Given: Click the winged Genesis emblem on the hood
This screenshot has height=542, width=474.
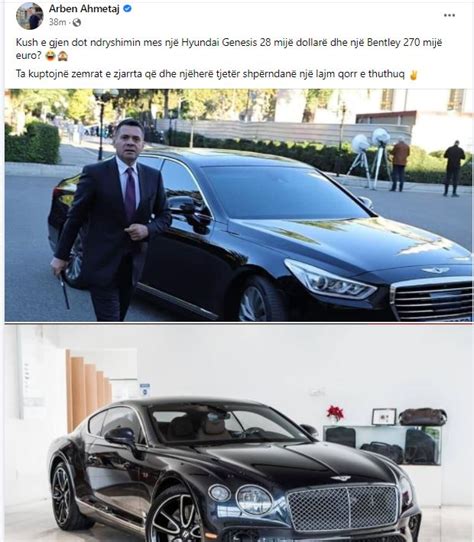Looking at the screenshot, I should click(x=435, y=270).
